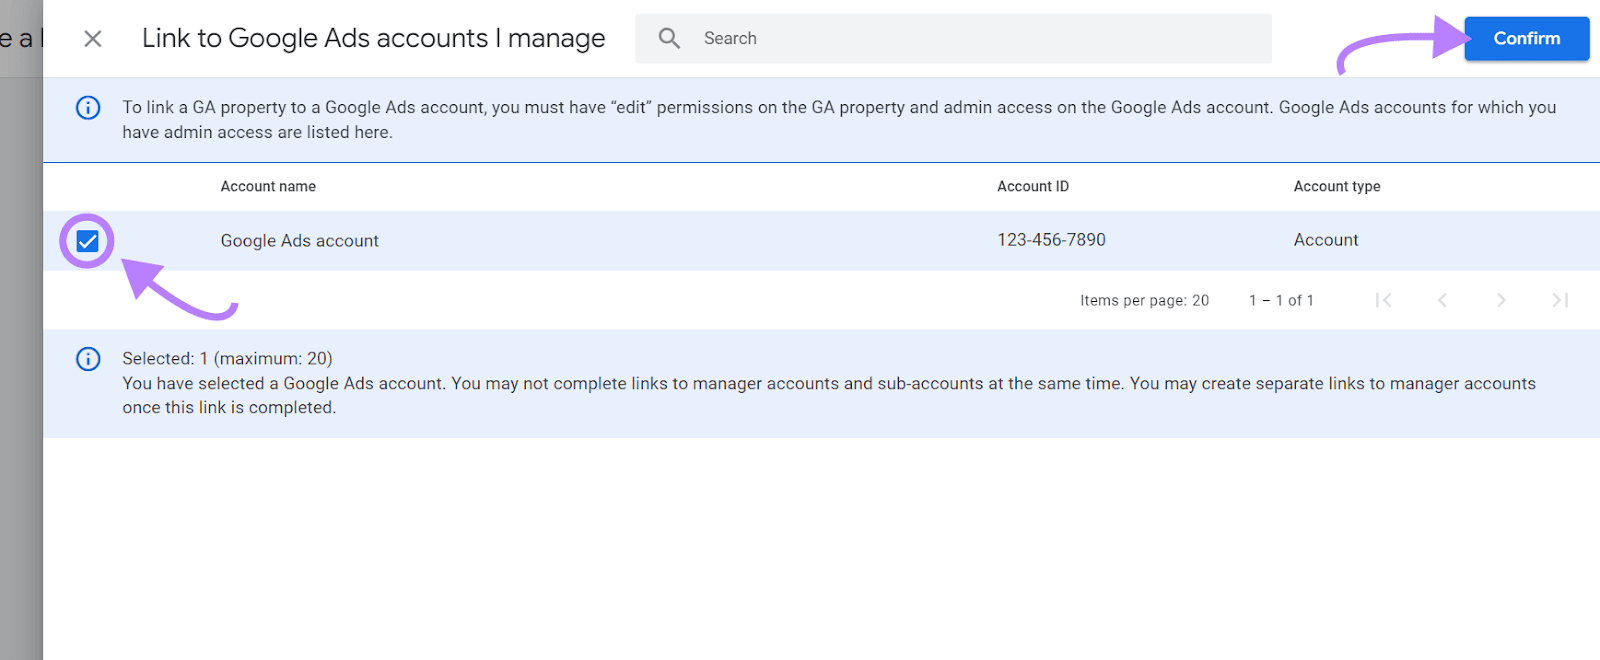The image size is (1600, 660).
Task: Click the dialog title Link to Google Ads
Action: tap(374, 38)
